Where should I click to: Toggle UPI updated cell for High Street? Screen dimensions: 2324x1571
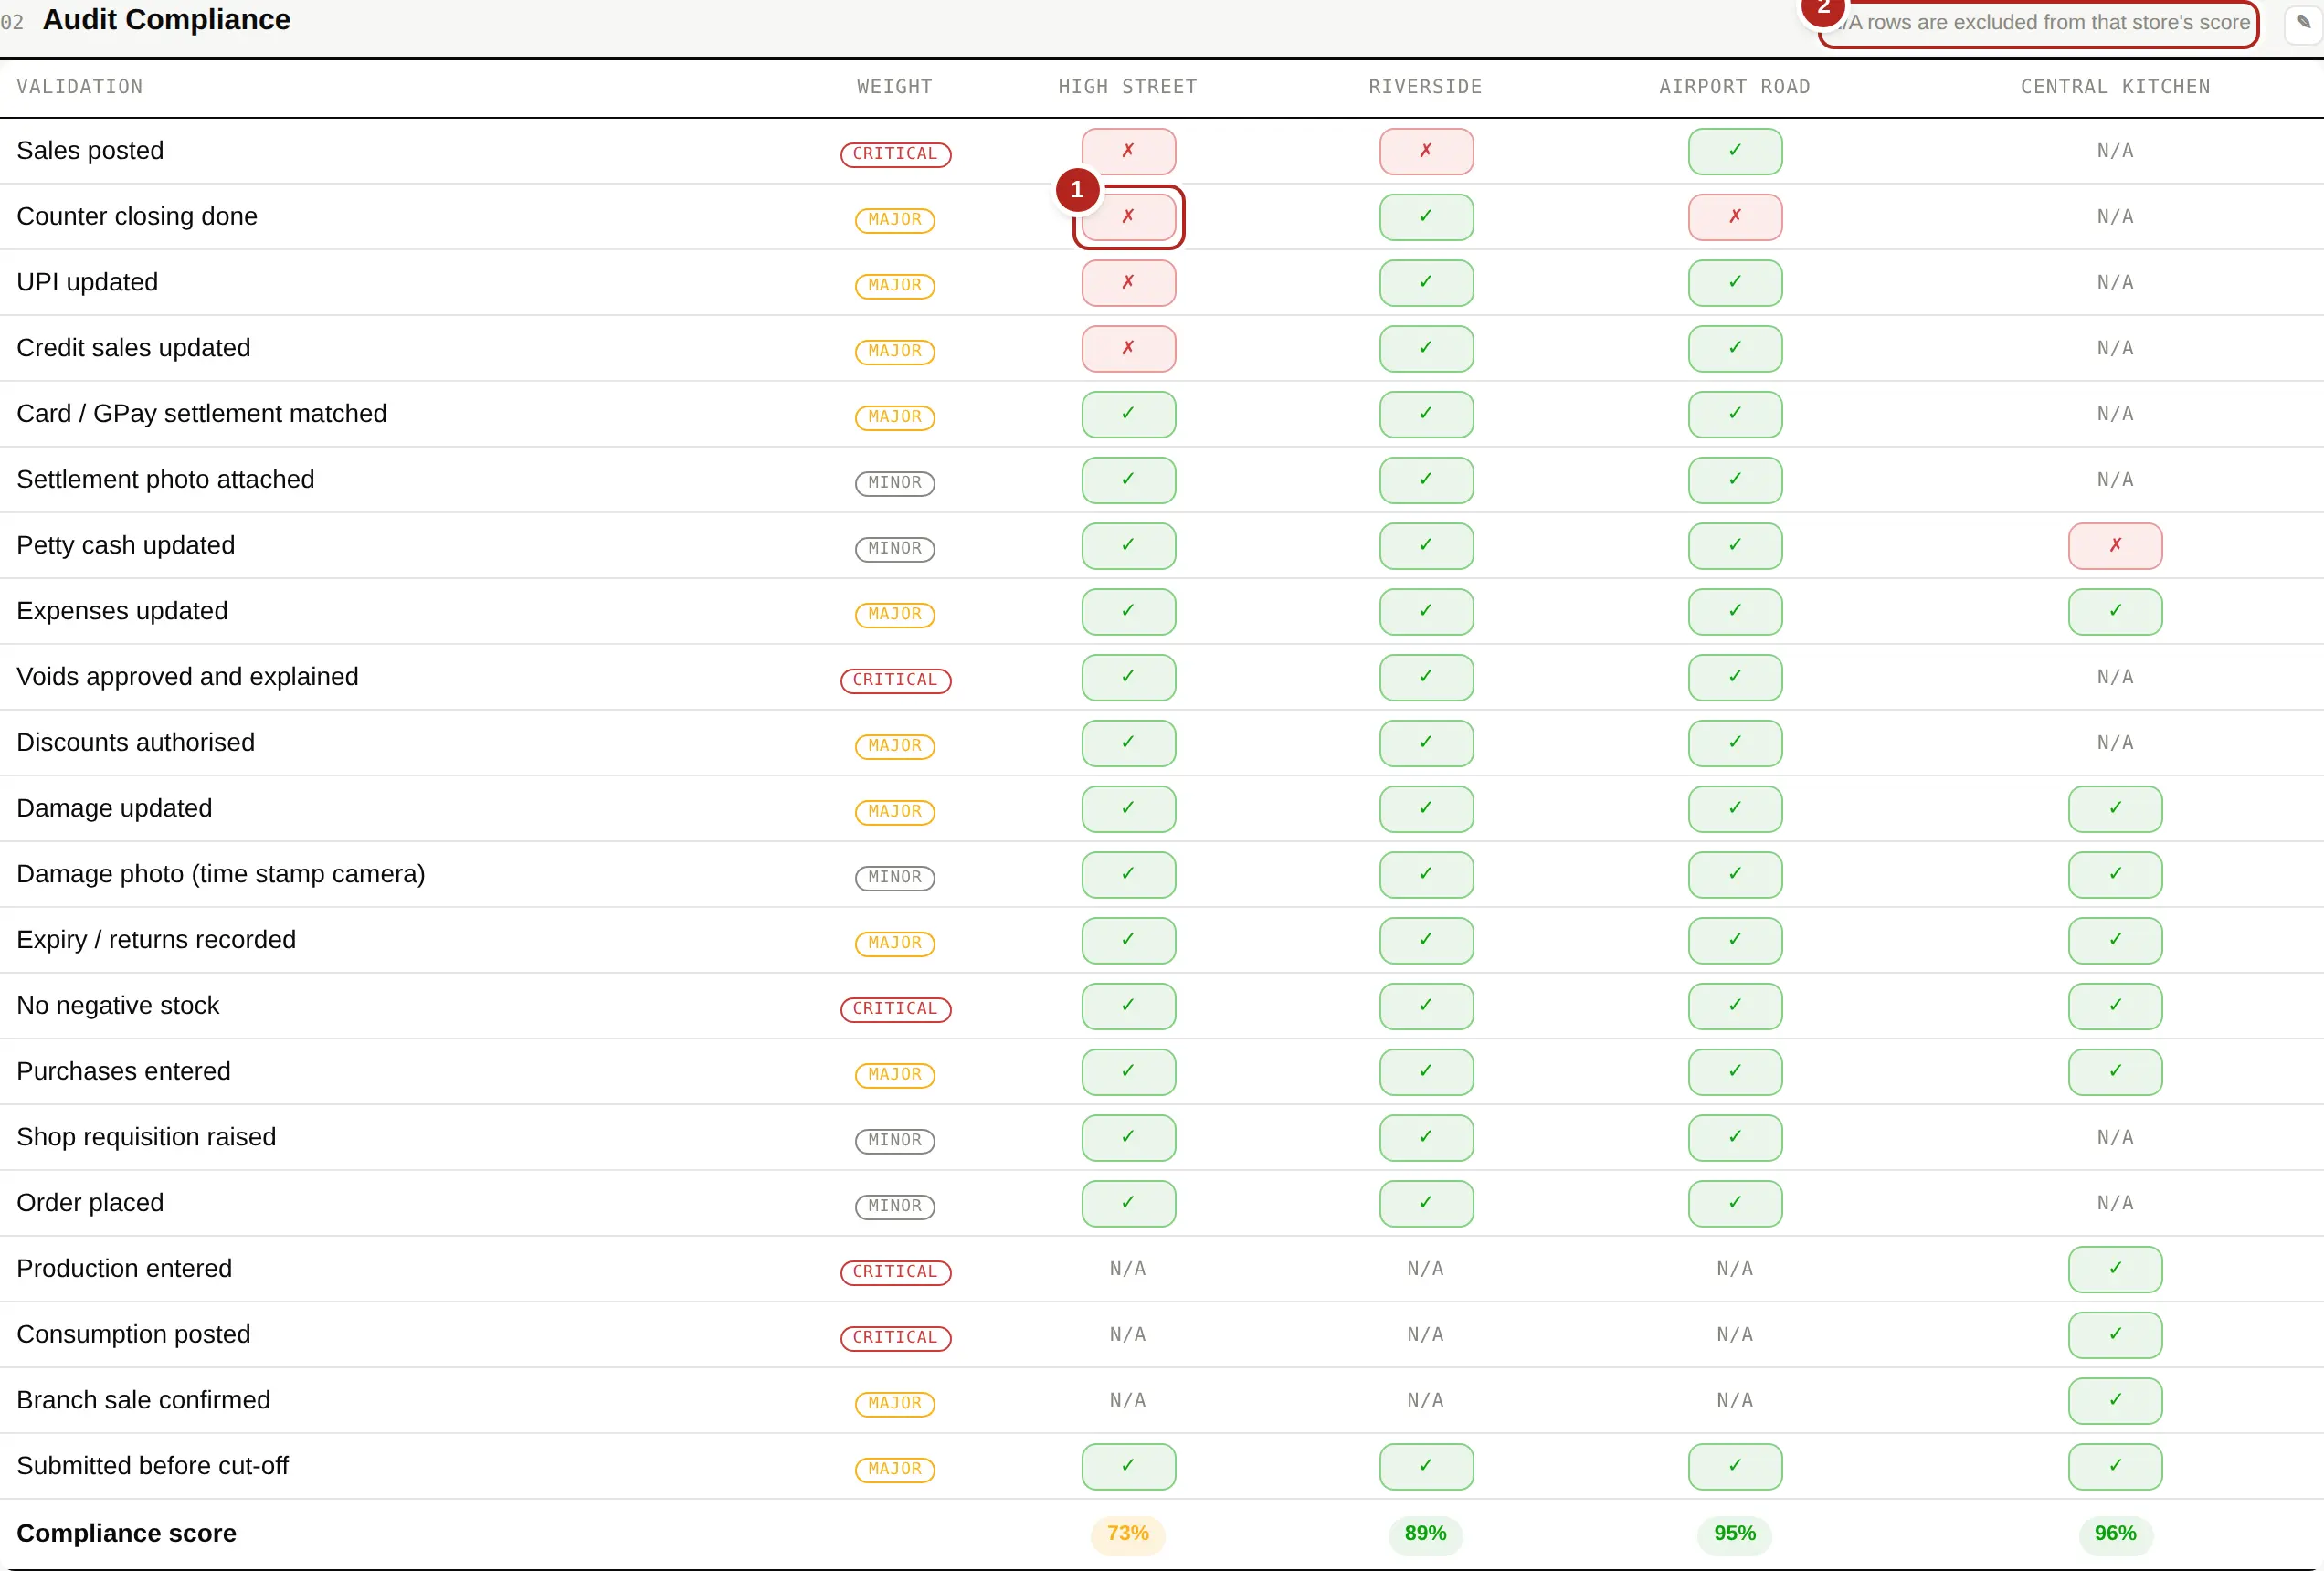(x=1128, y=283)
